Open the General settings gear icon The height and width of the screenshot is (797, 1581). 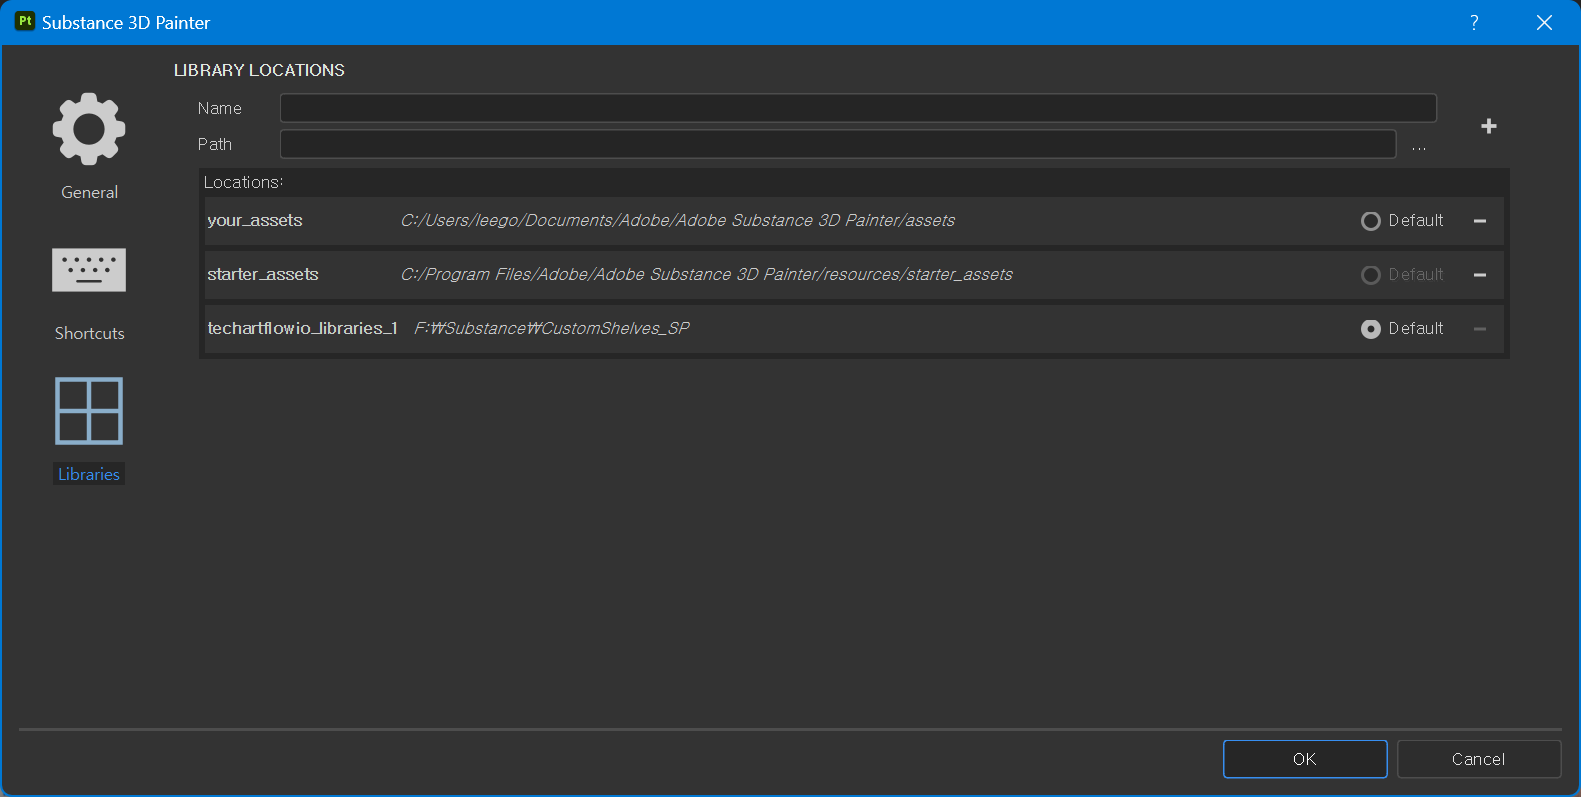(89, 129)
